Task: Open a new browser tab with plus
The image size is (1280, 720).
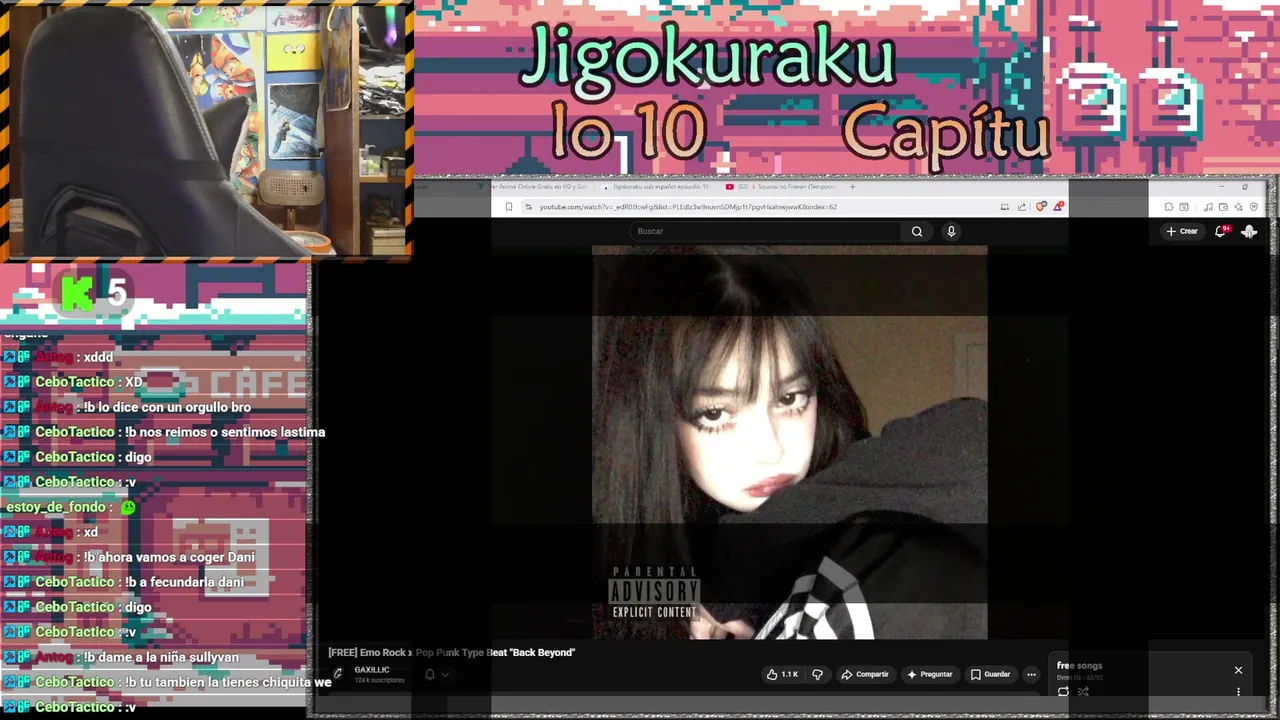Action: tap(853, 186)
